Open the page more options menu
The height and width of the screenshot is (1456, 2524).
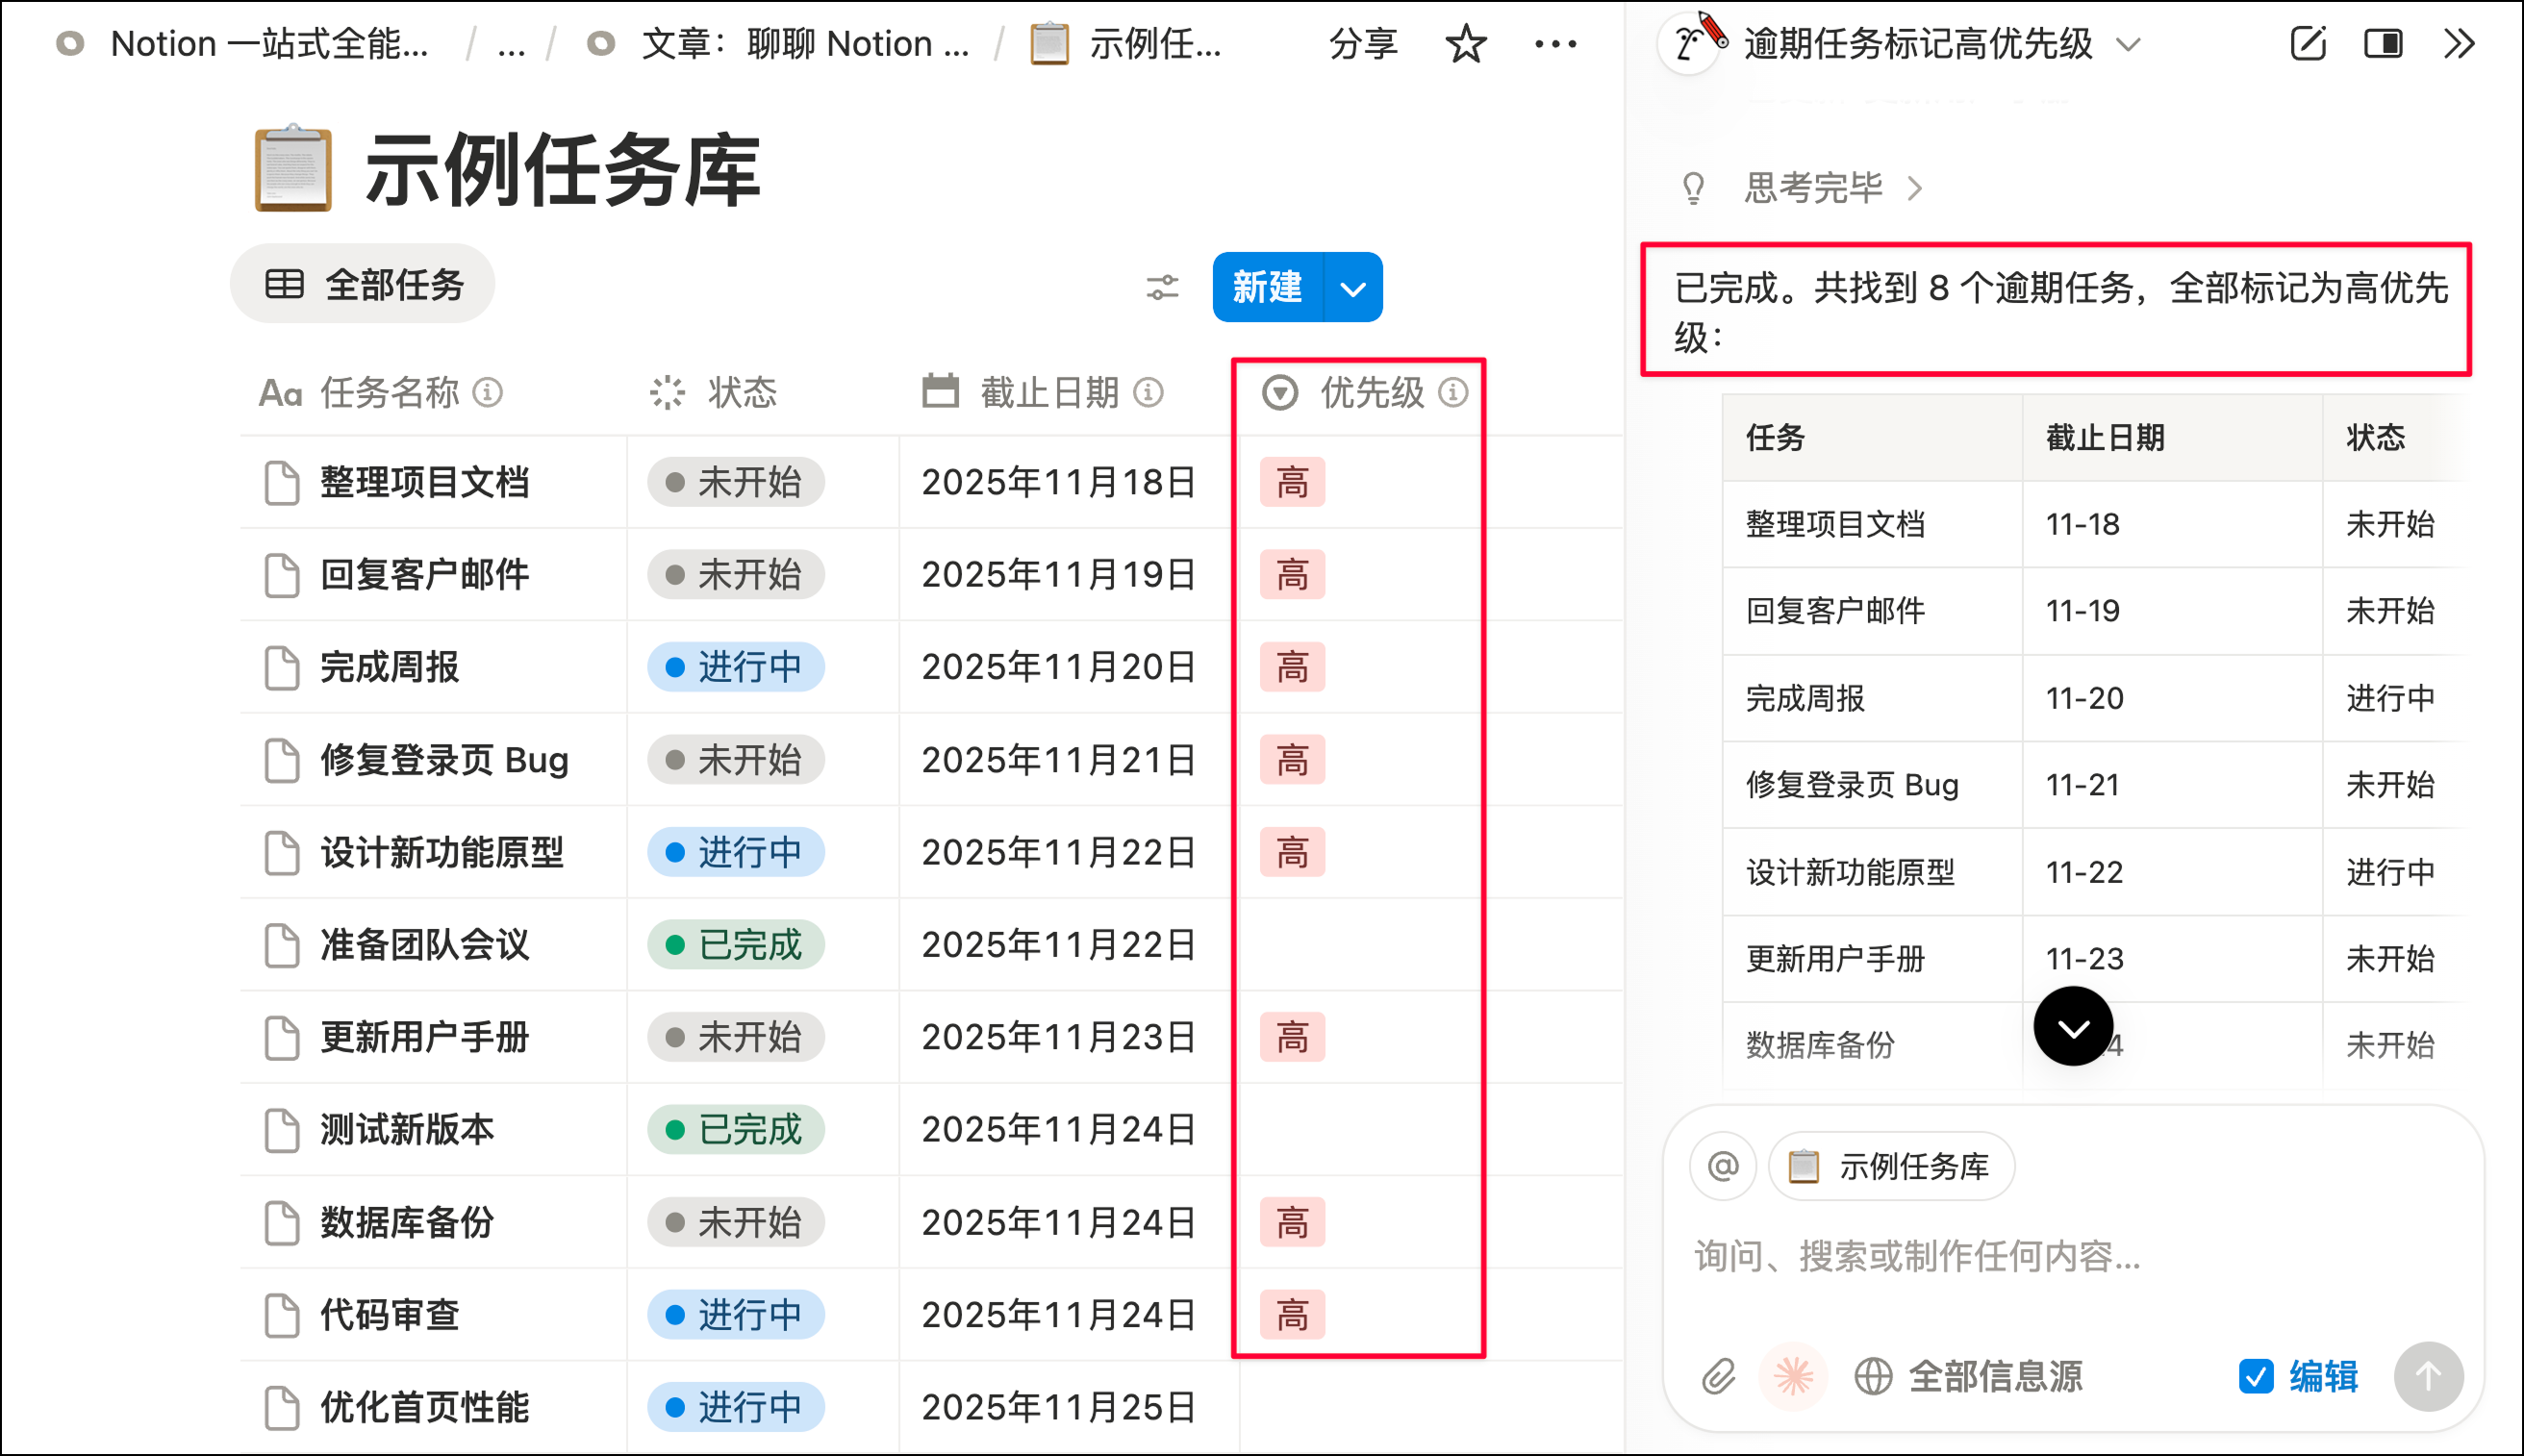pos(1555,43)
